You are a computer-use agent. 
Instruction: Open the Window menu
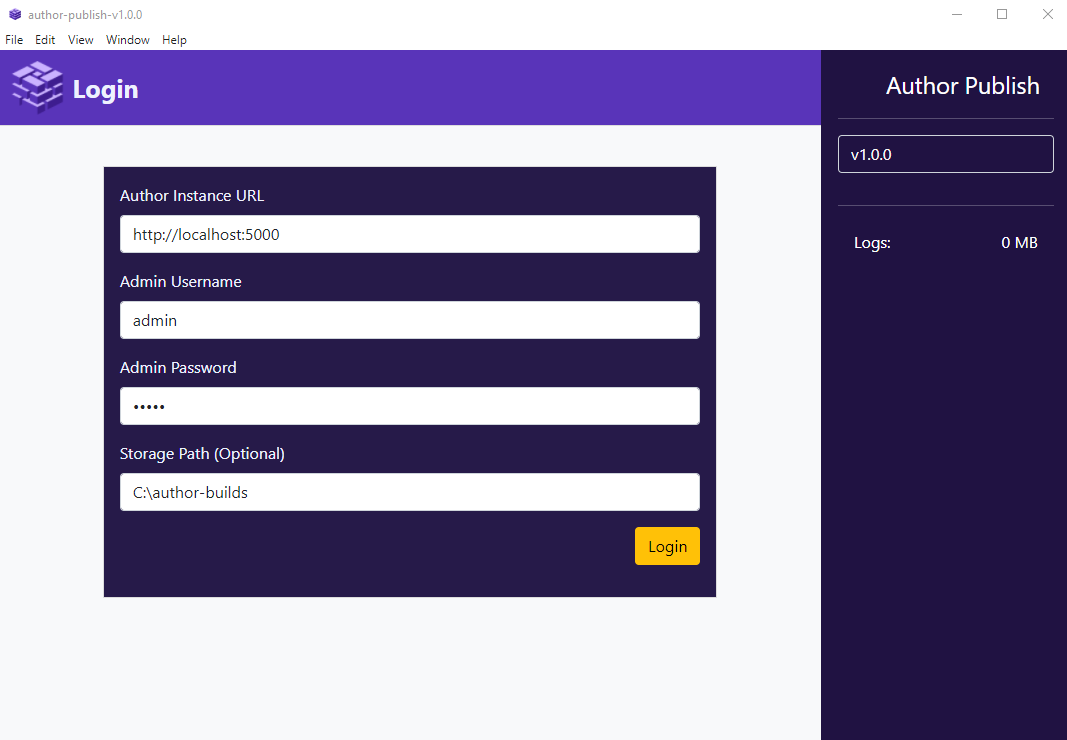(127, 40)
